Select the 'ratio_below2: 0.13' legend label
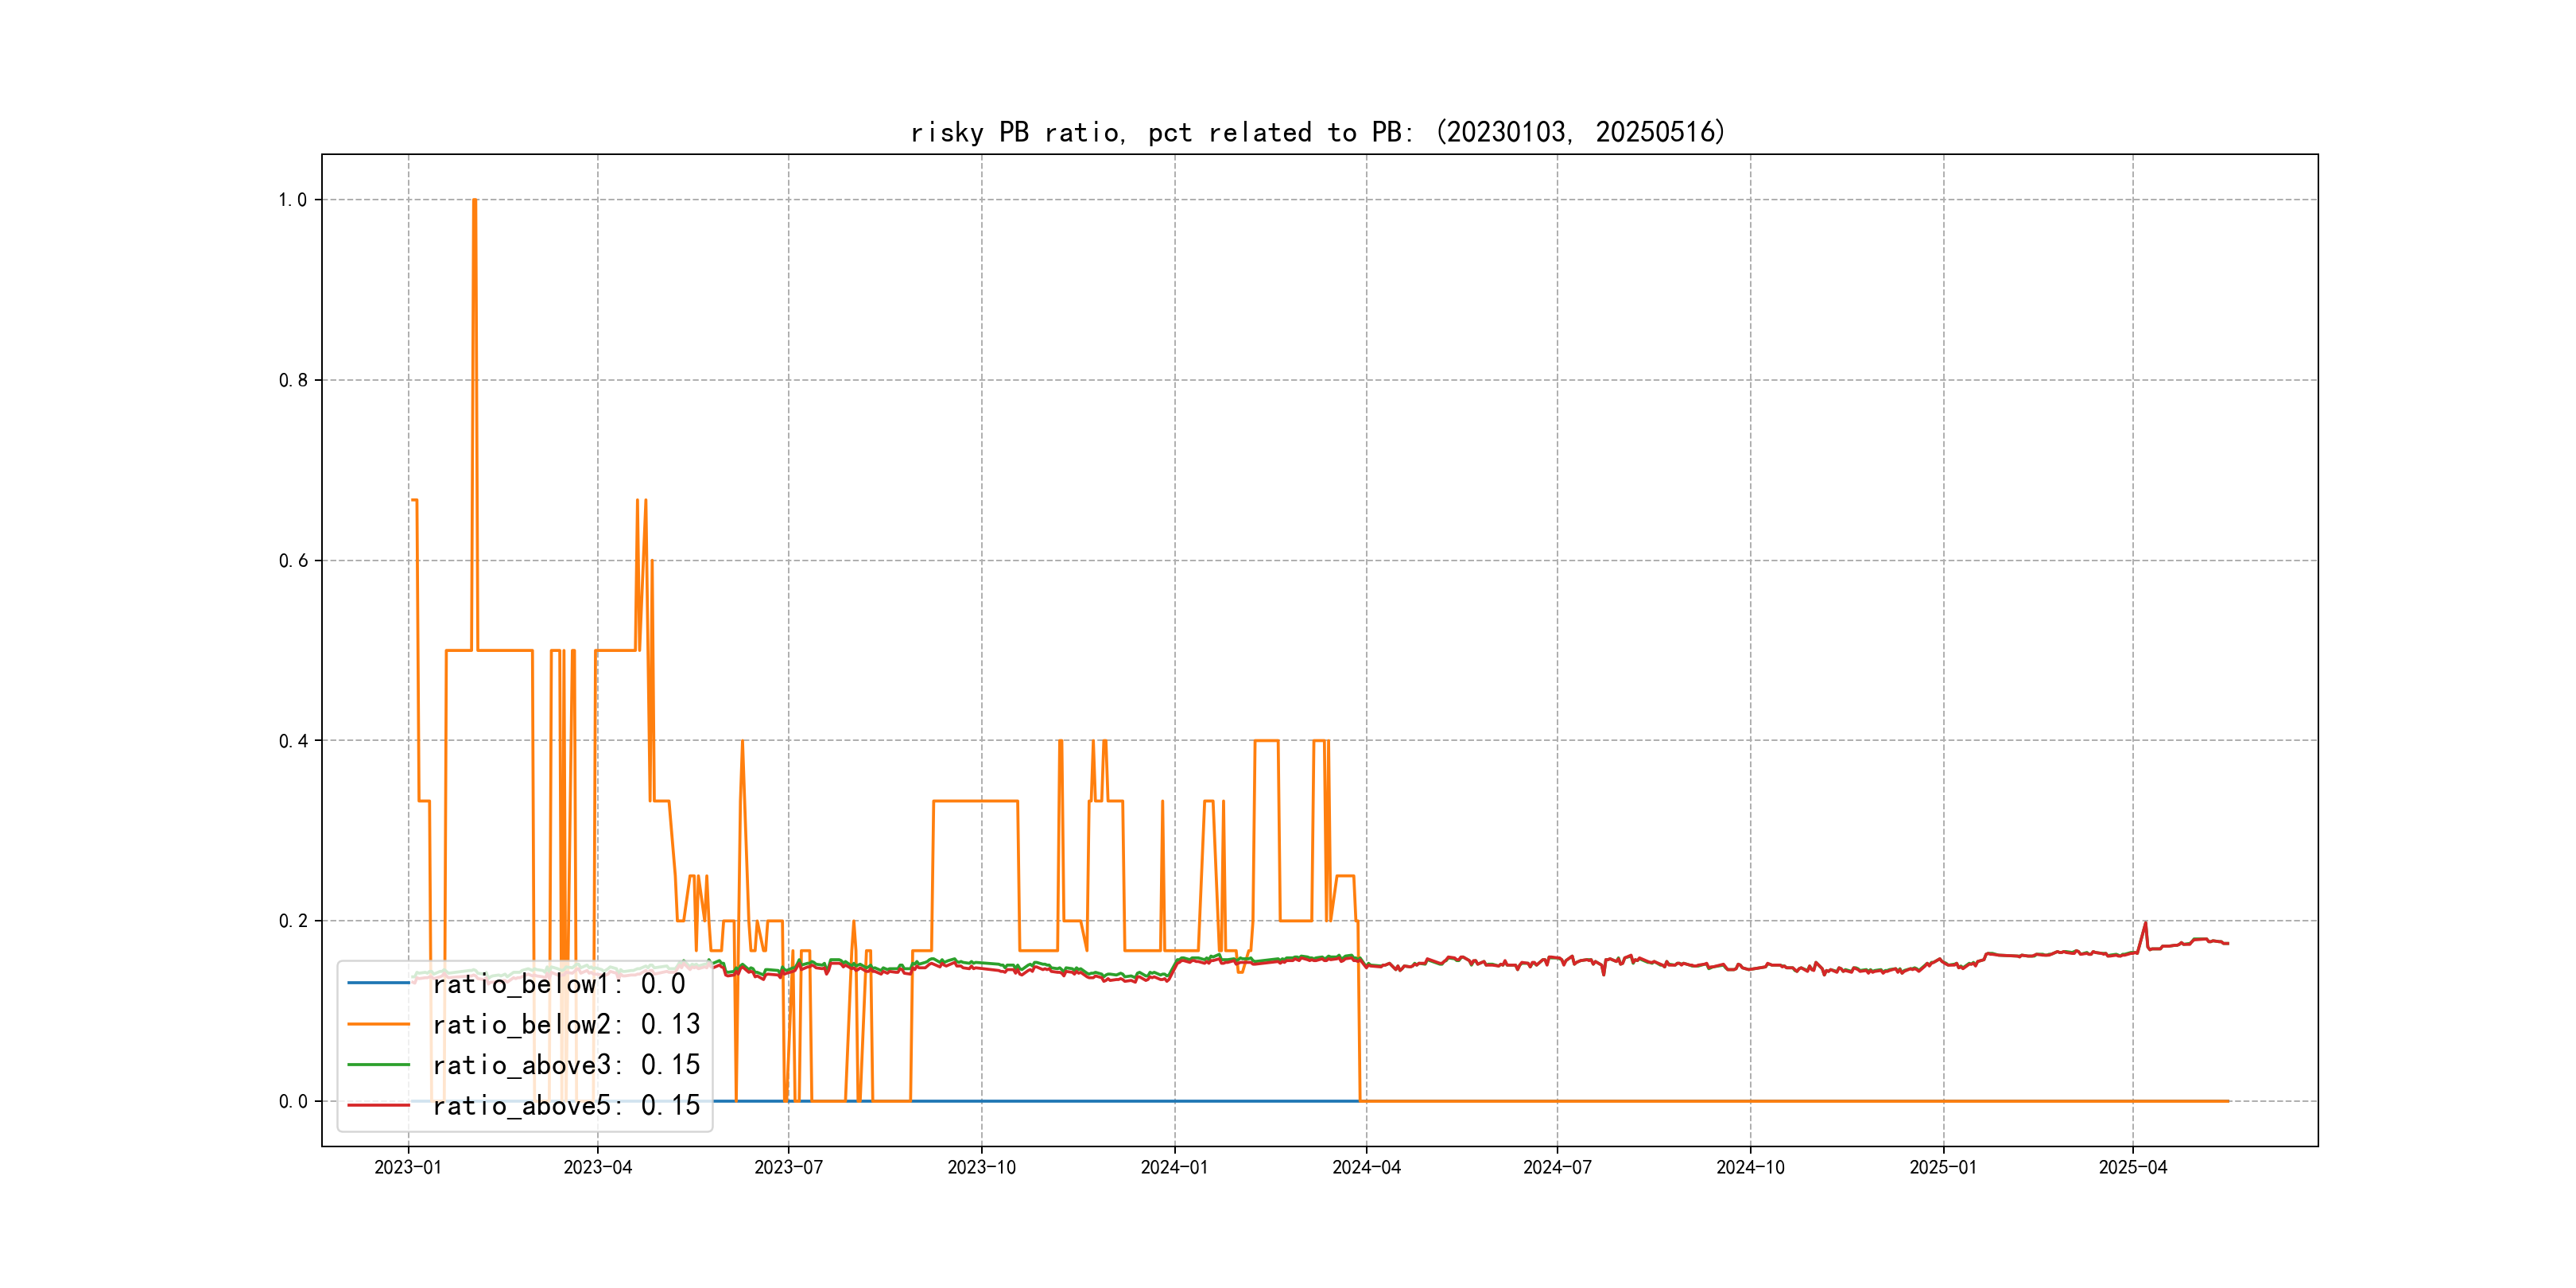2576x1288 pixels. point(566,1025)
